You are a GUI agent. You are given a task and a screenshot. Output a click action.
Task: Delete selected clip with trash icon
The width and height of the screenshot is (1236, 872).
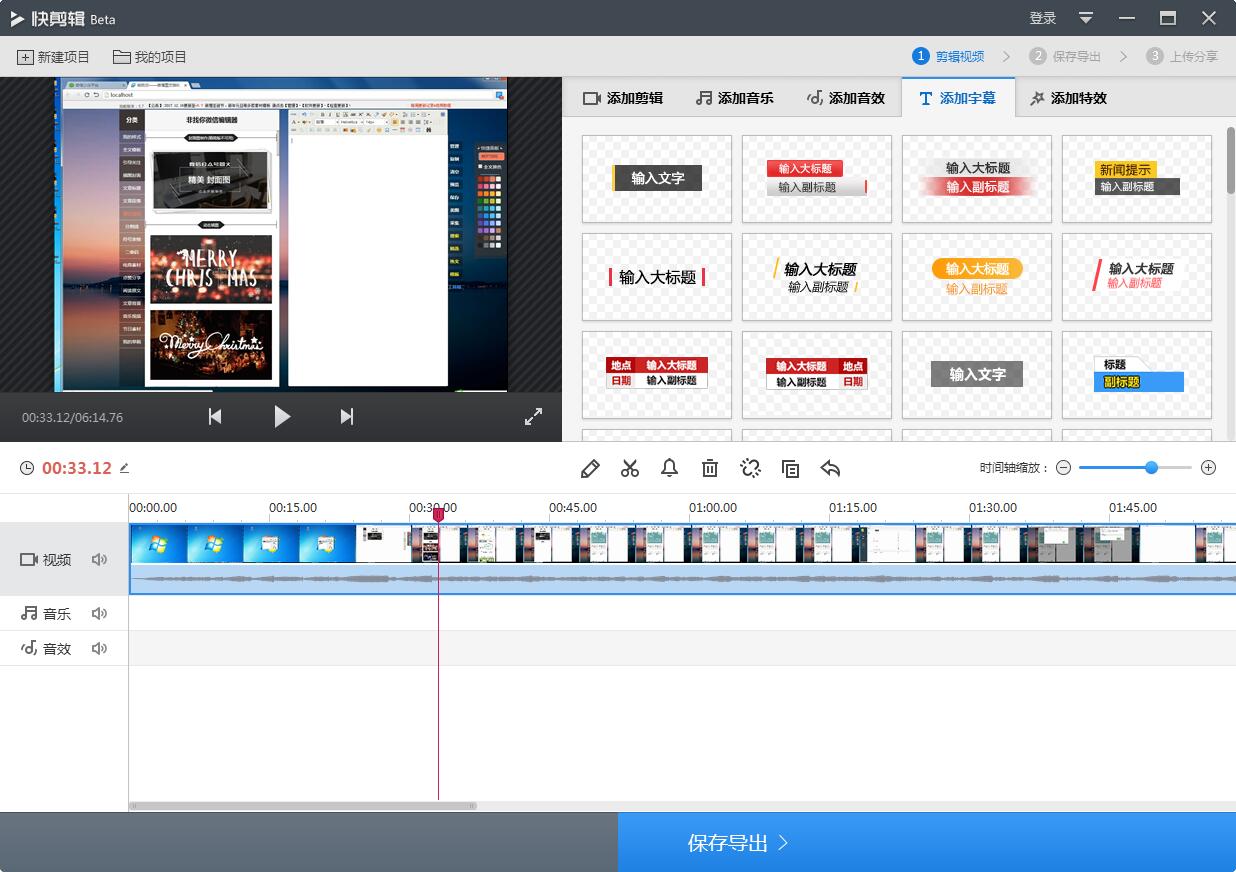[710, 468]
